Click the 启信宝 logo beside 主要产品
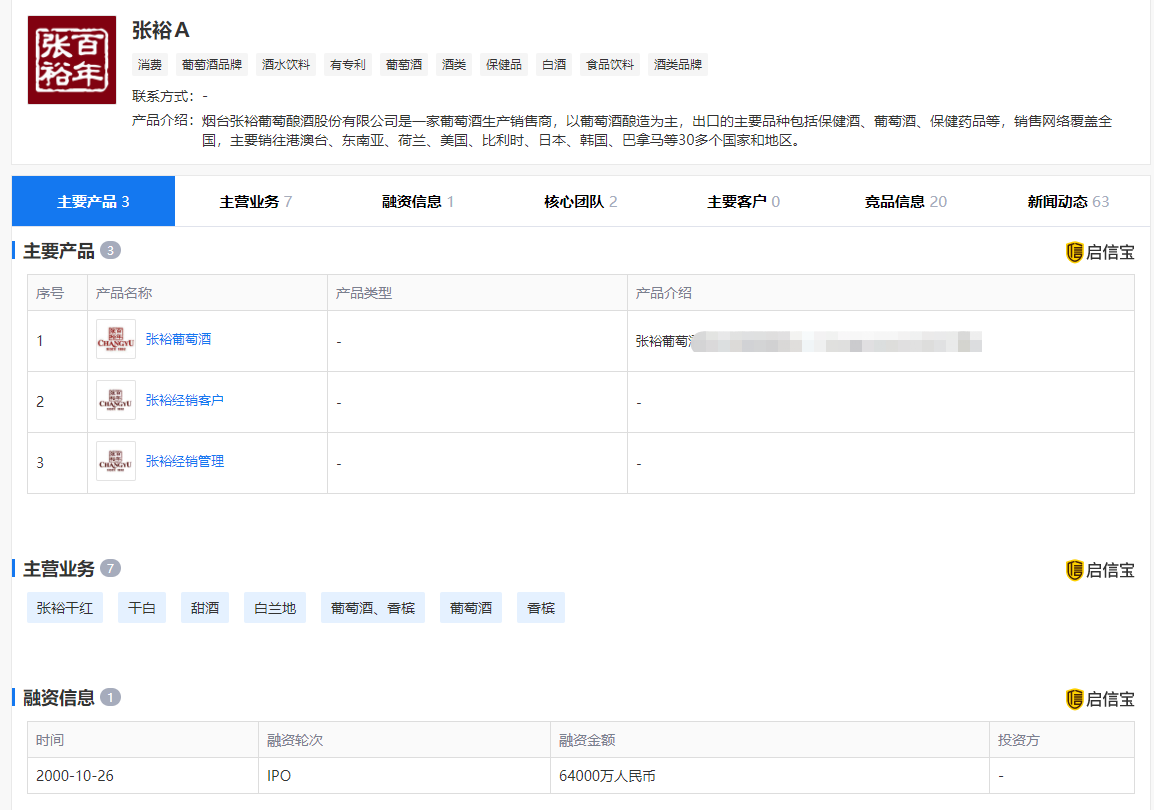This screenshot has width=1154, height=810. [1100, 252]
